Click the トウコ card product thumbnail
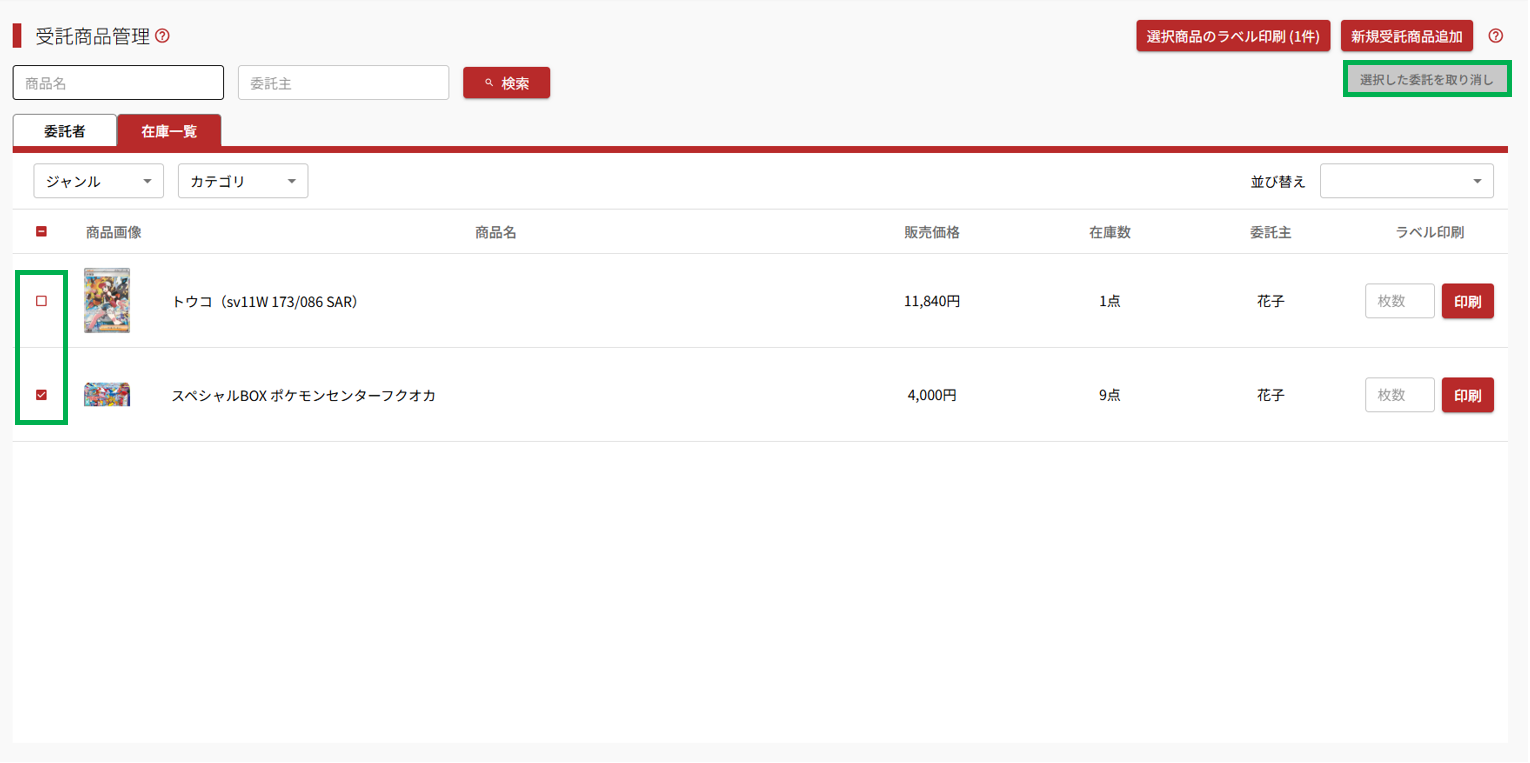This screenshot has height=763, width=1530. (x=107, y=300)
